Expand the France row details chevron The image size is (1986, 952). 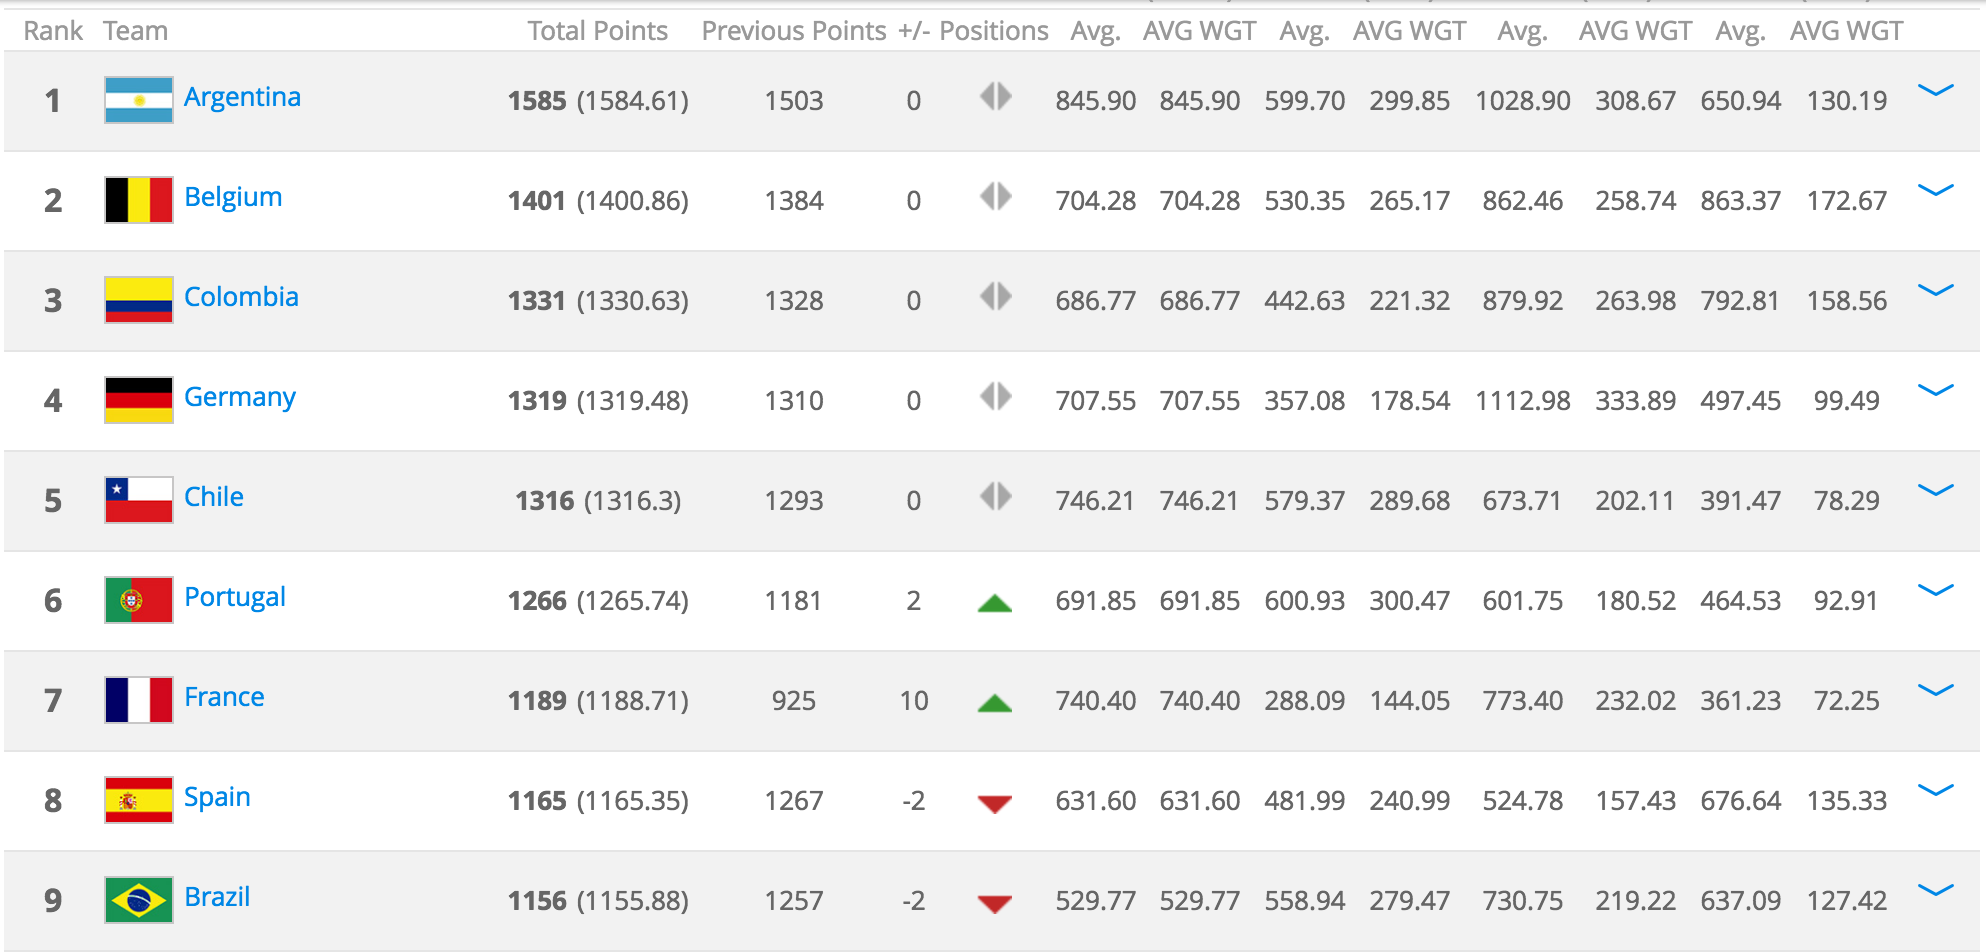click(x=1936, y=691)
